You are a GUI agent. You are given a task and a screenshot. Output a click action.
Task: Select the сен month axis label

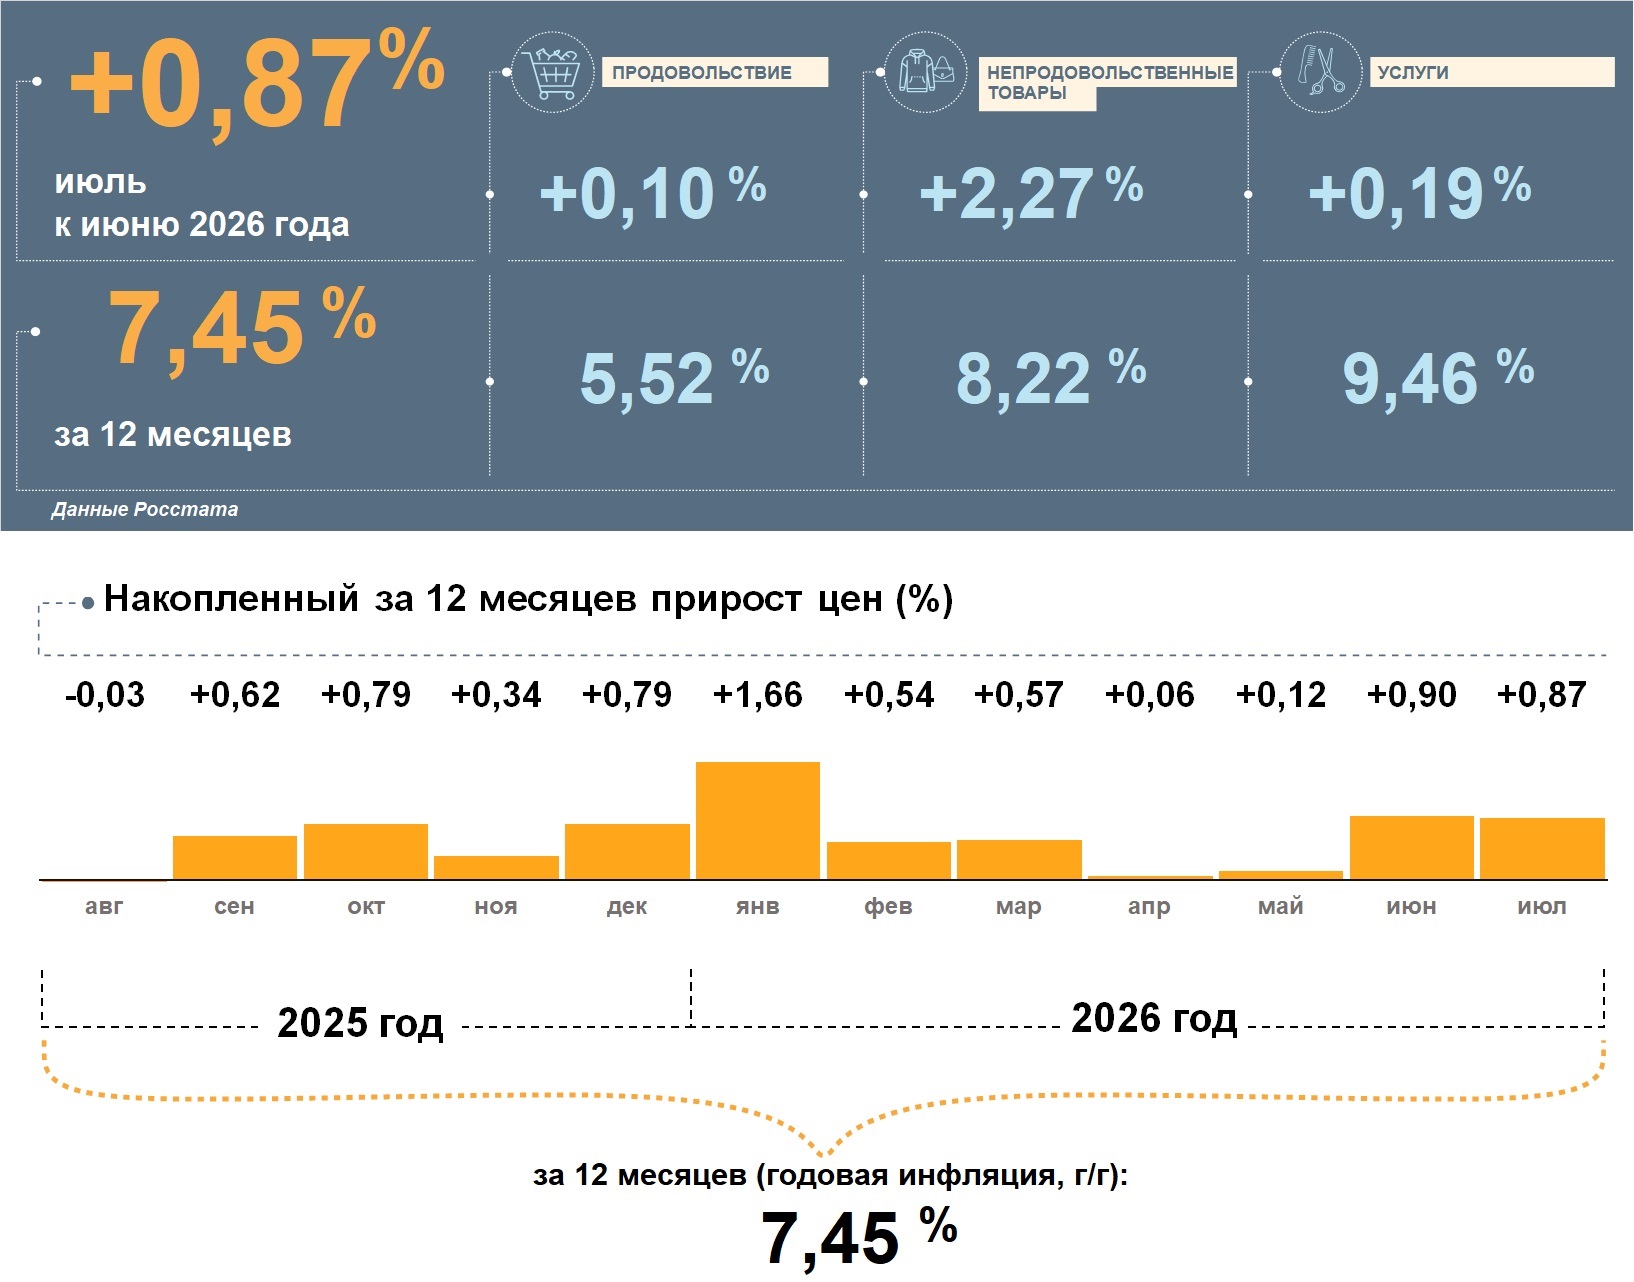[235, 906]
